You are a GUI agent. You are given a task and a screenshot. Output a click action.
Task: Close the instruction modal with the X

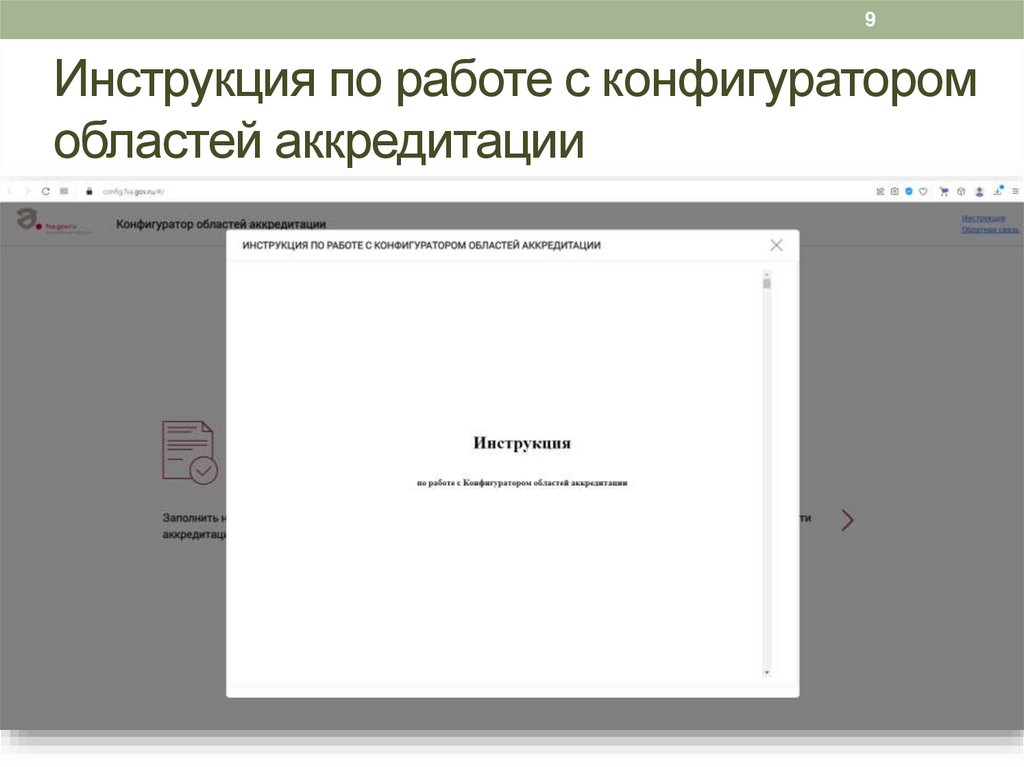777,243
